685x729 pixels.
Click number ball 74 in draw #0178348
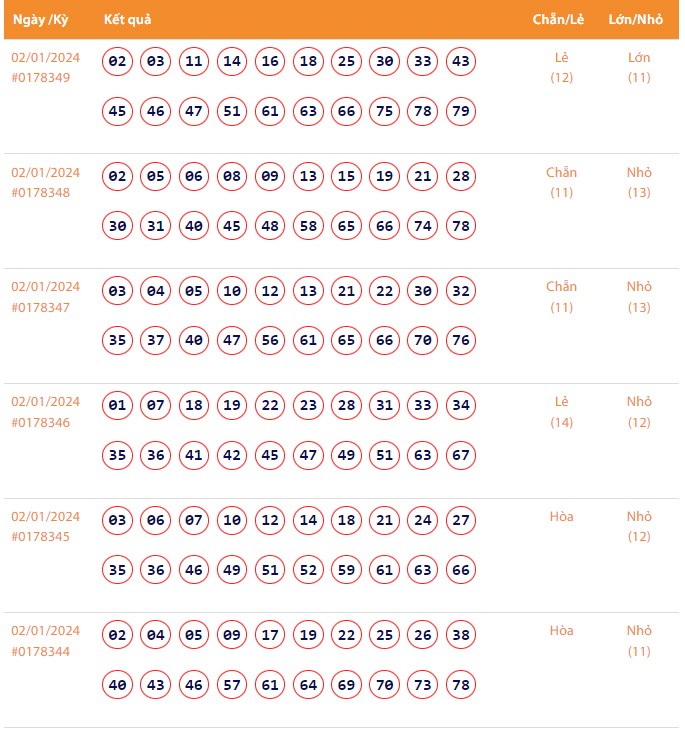tap(423, 226)
